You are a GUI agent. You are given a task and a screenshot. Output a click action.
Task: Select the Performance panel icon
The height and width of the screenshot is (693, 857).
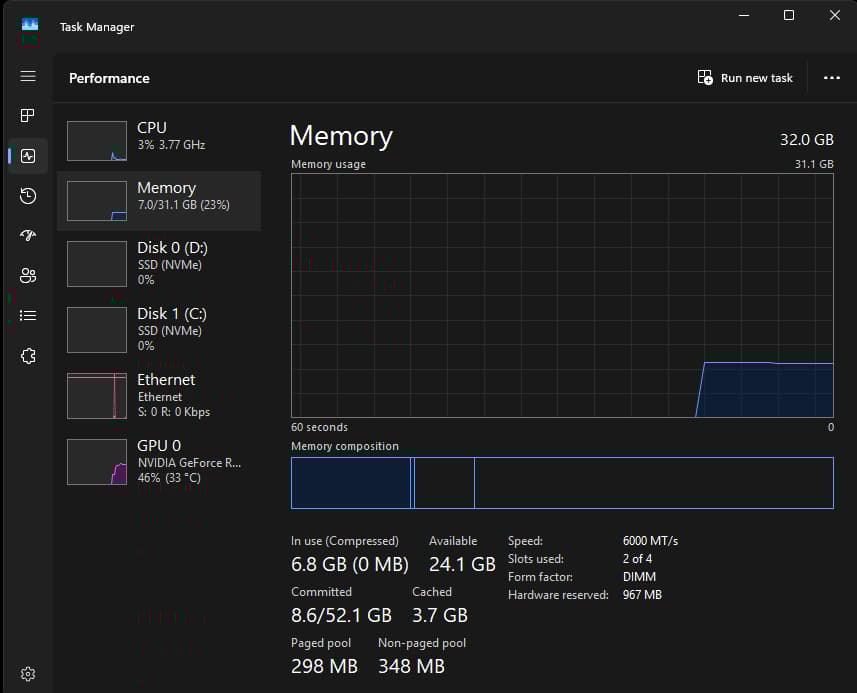(x=27, y=155)
